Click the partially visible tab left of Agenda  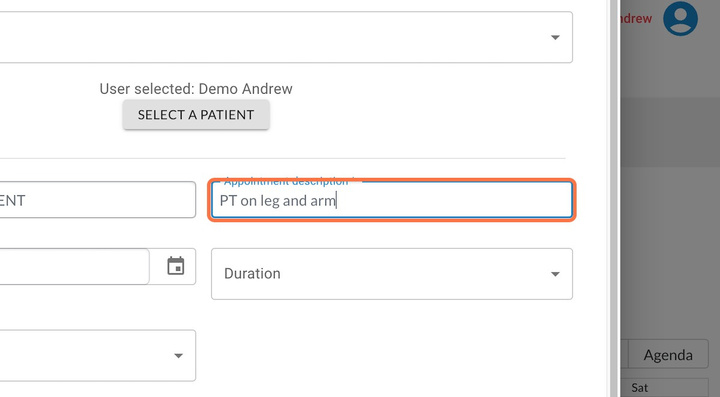point(624,354)
